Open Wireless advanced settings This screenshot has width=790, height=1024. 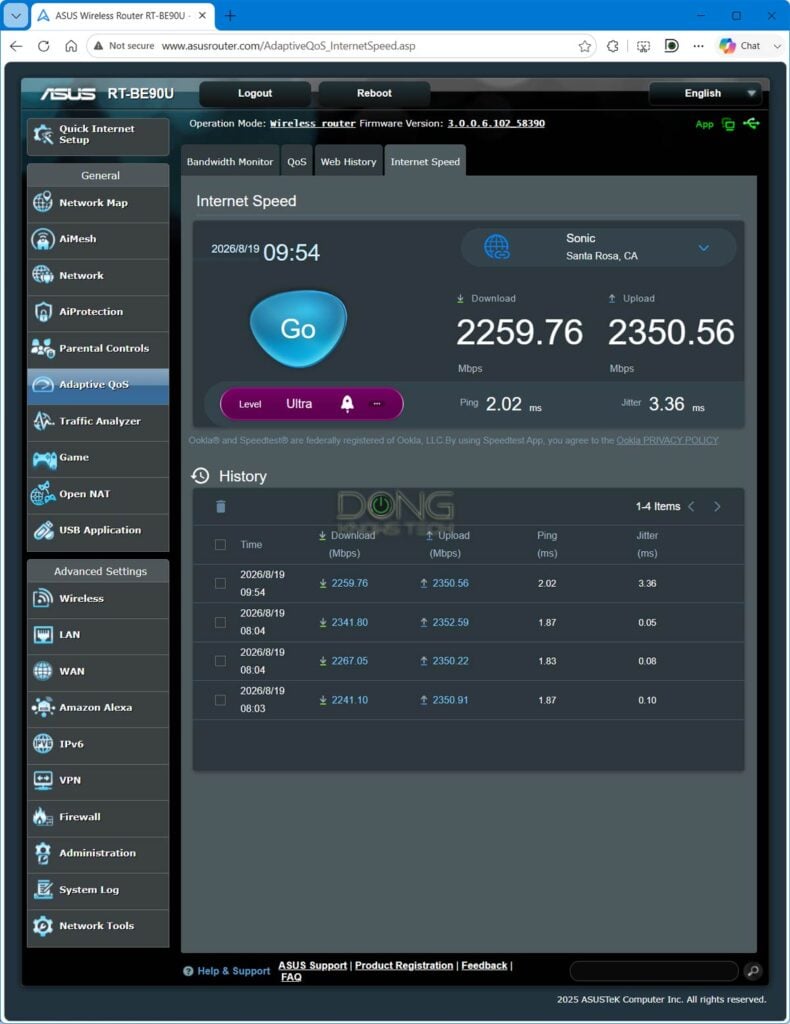click(98, 598)
